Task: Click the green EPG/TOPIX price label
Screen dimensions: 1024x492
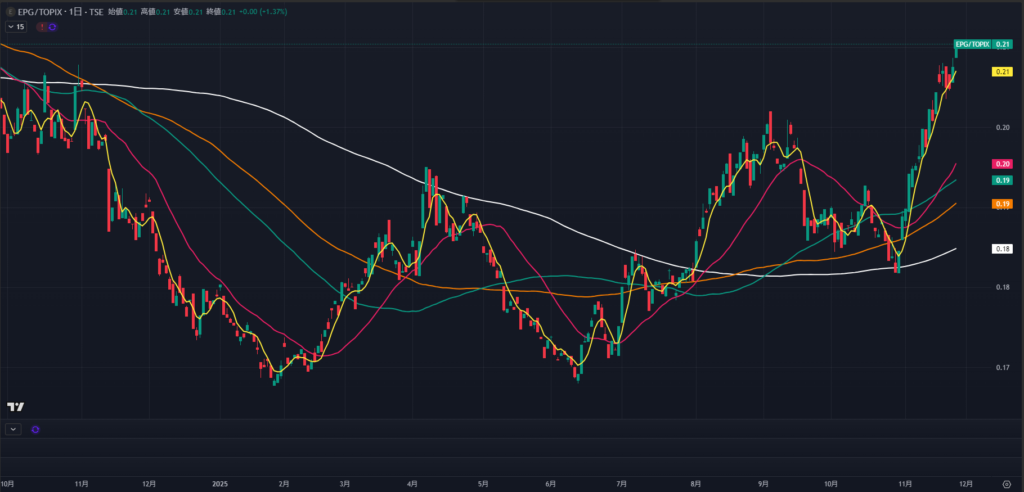Action: point(970,45)
